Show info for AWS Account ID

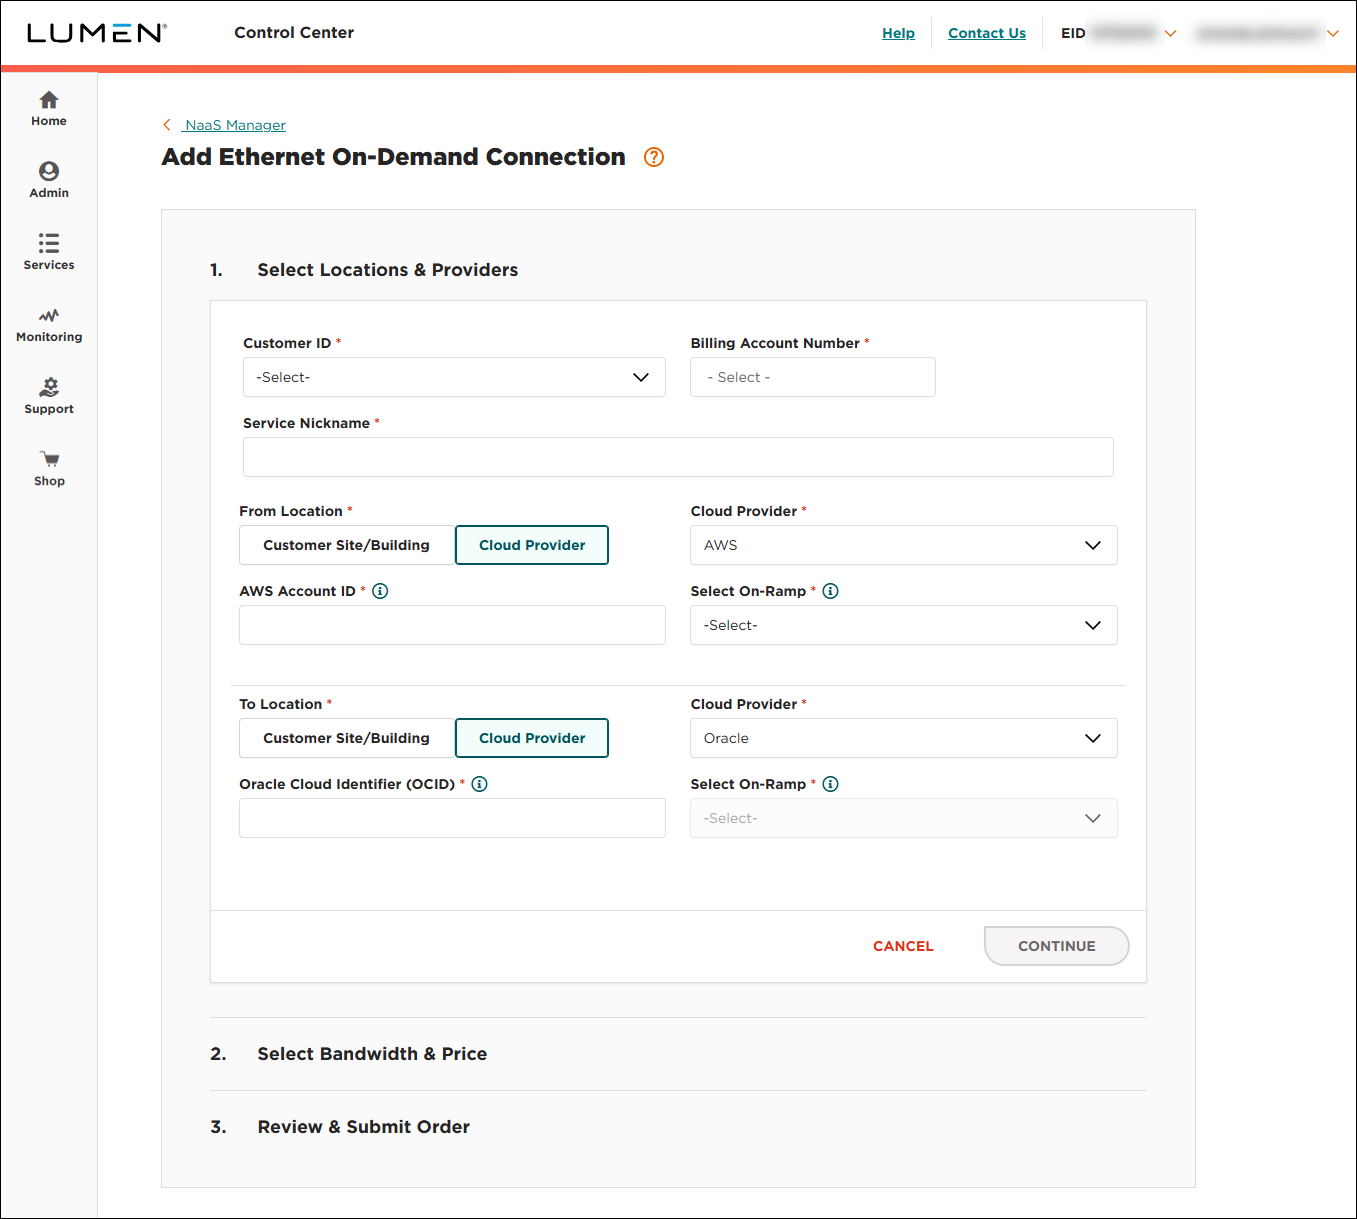[x=380, y=591]
